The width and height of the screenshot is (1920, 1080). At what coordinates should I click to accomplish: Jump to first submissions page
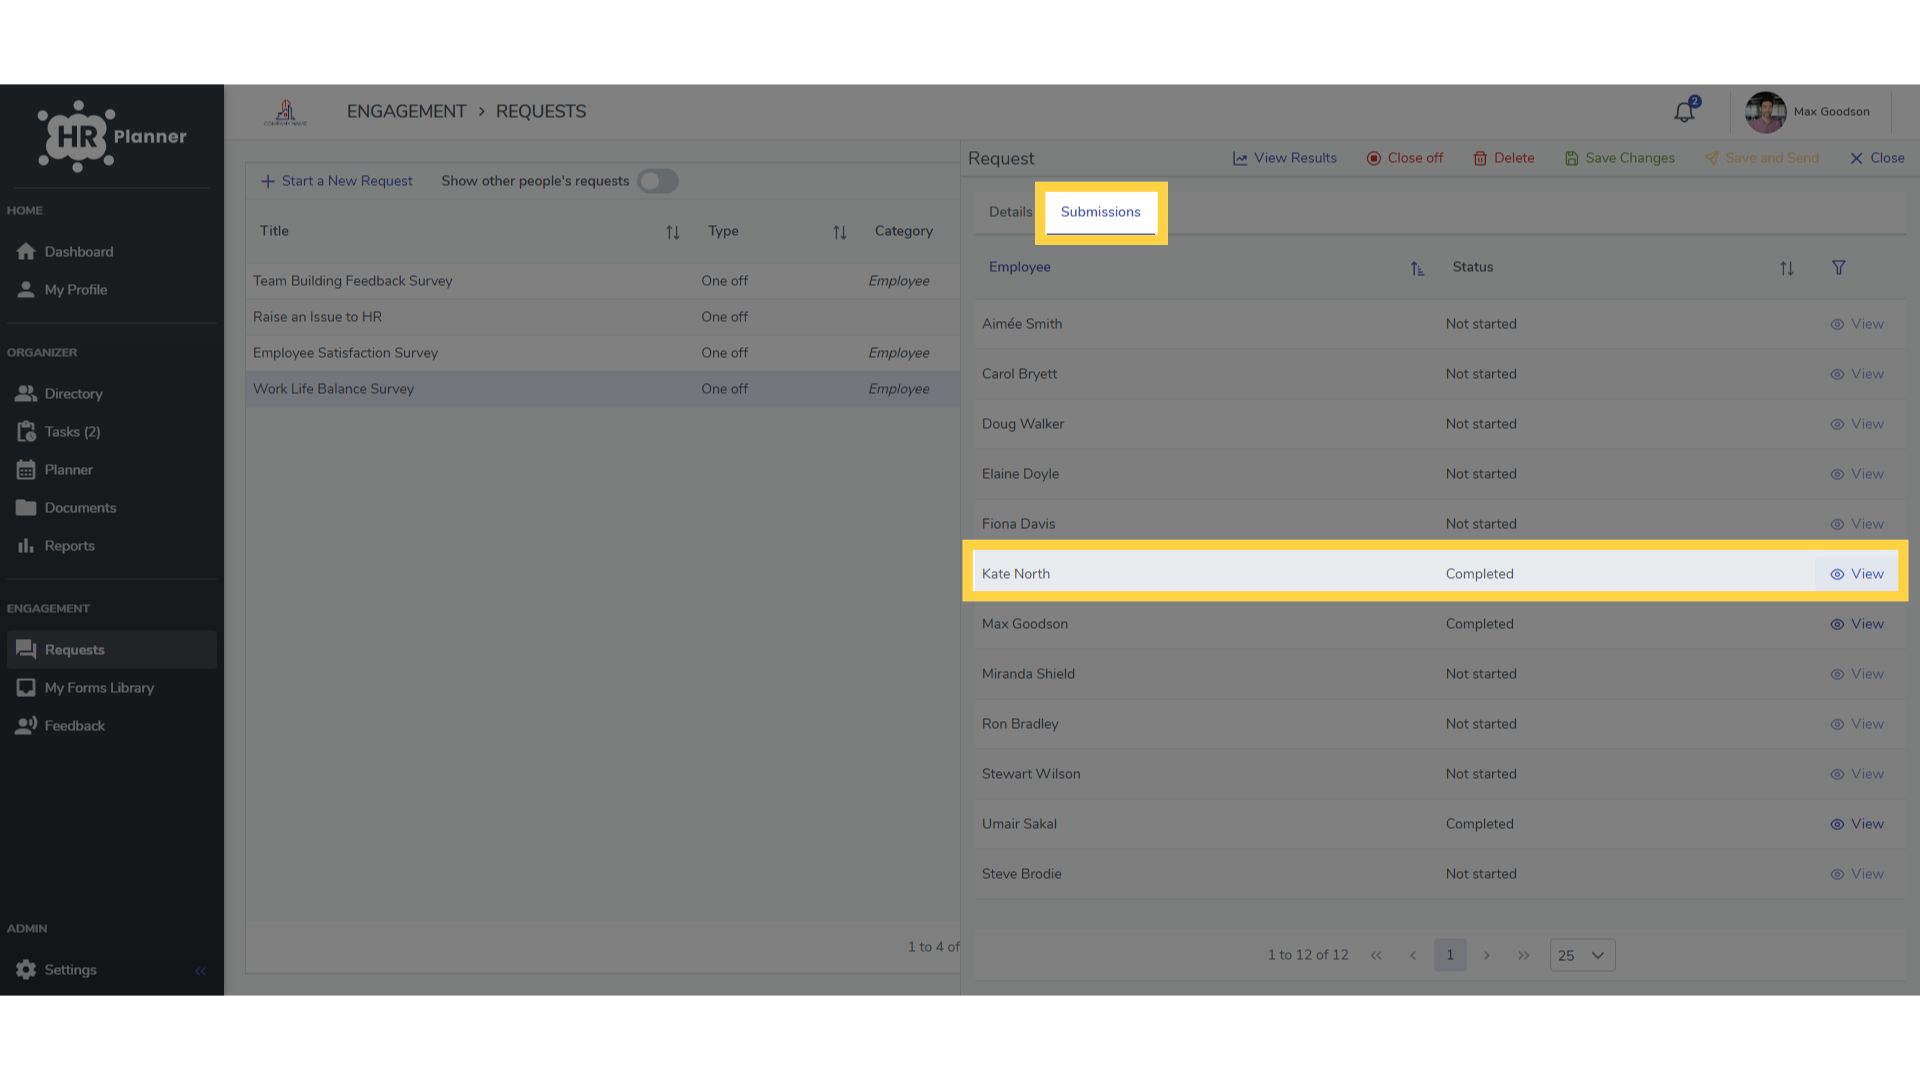click(1376, 955)
